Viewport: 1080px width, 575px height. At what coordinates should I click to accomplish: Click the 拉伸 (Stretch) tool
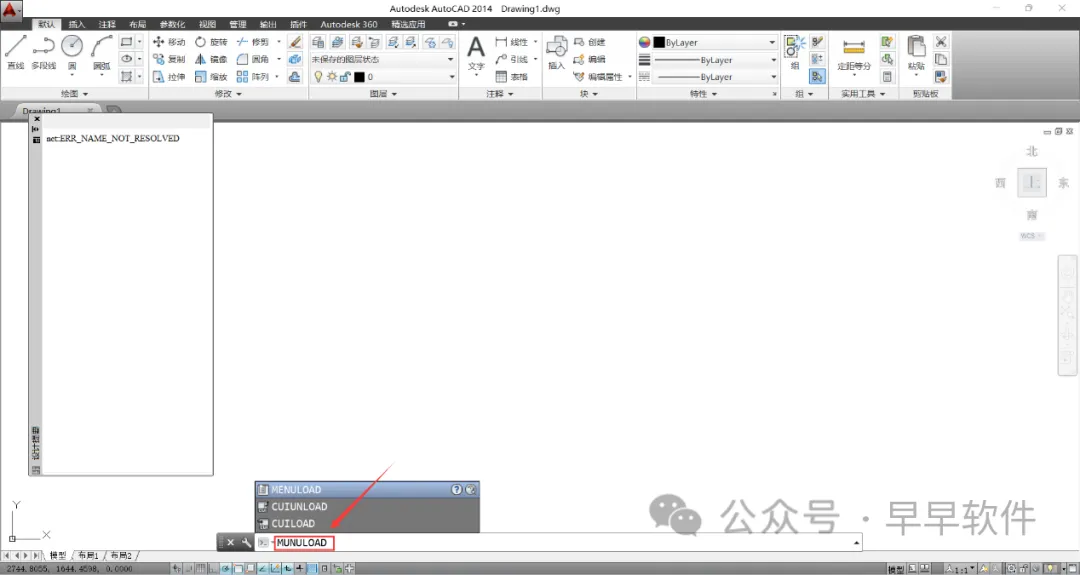tap(169, 76)
